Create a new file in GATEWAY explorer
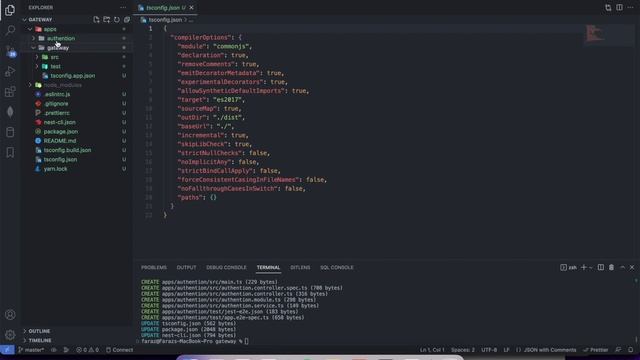Screen dimensions: 640x360 pos(96,19)
